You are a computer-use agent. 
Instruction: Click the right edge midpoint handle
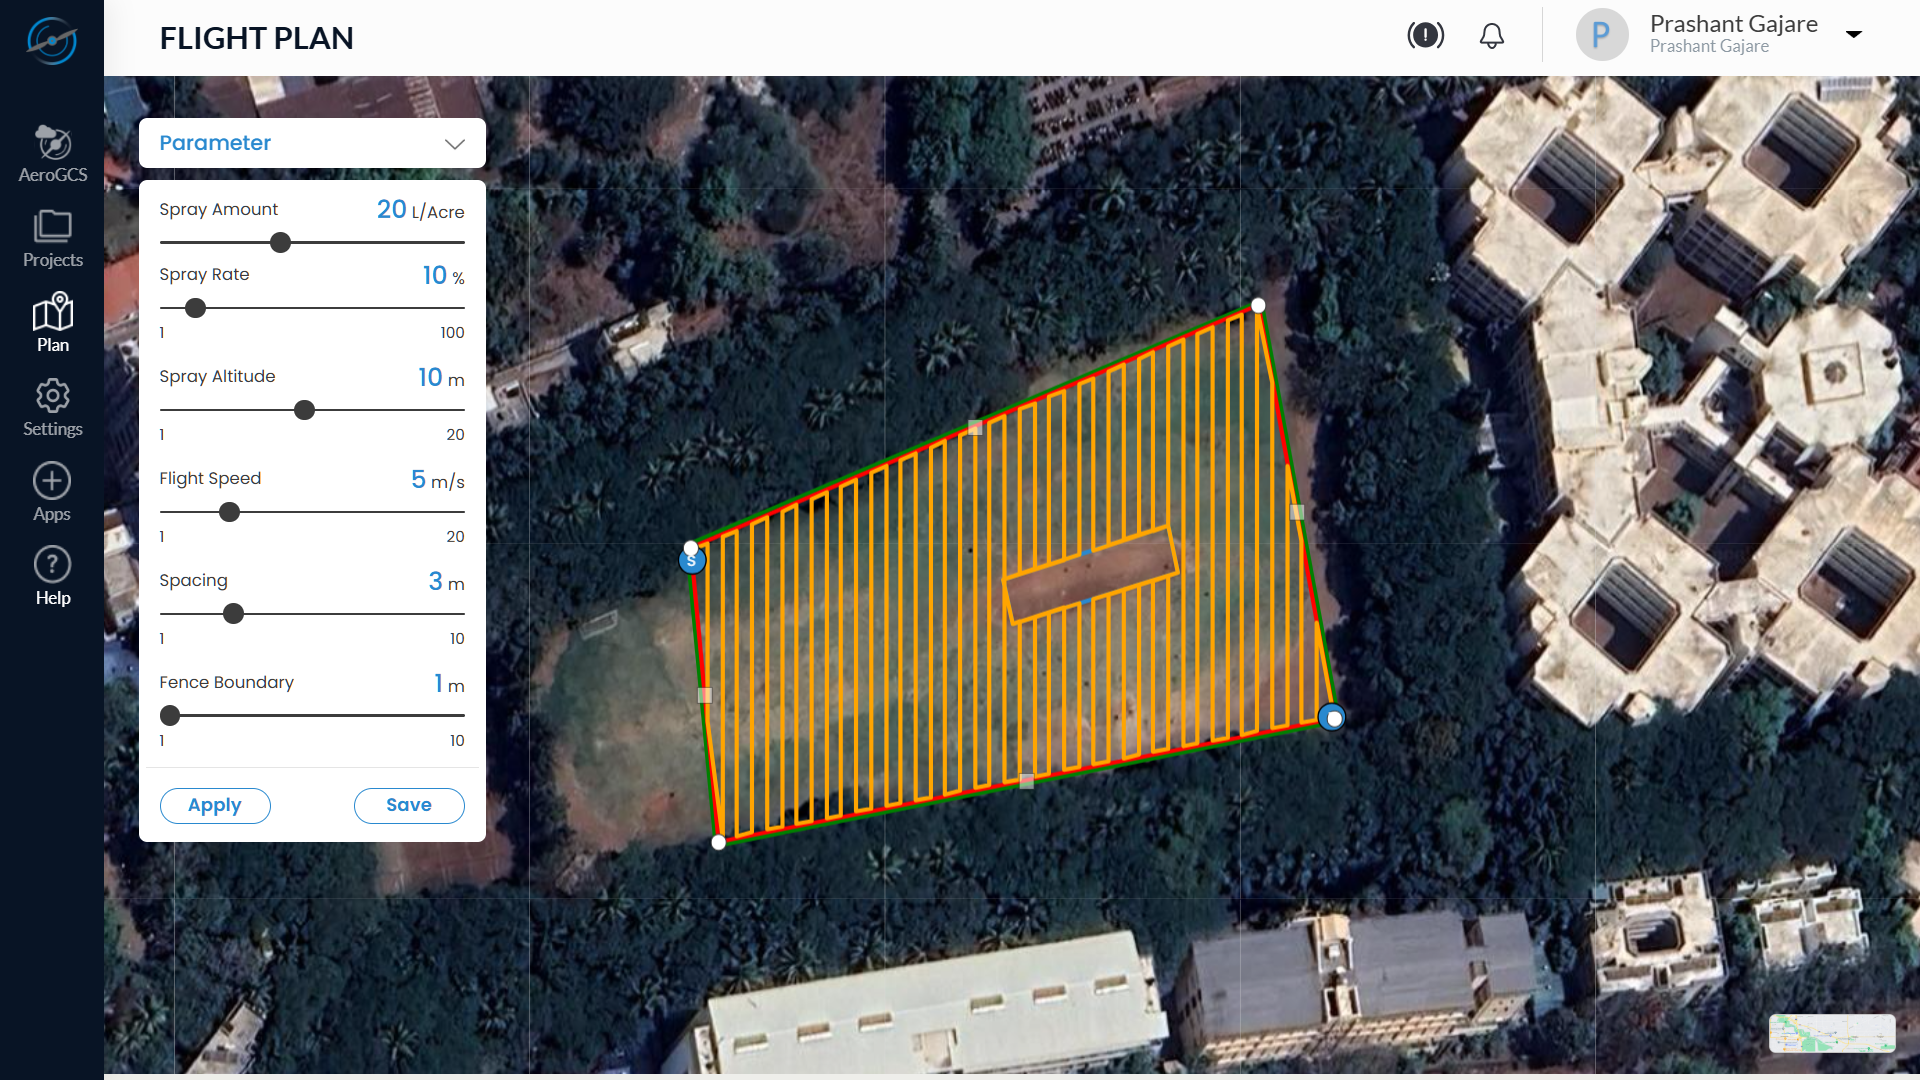1297,513
